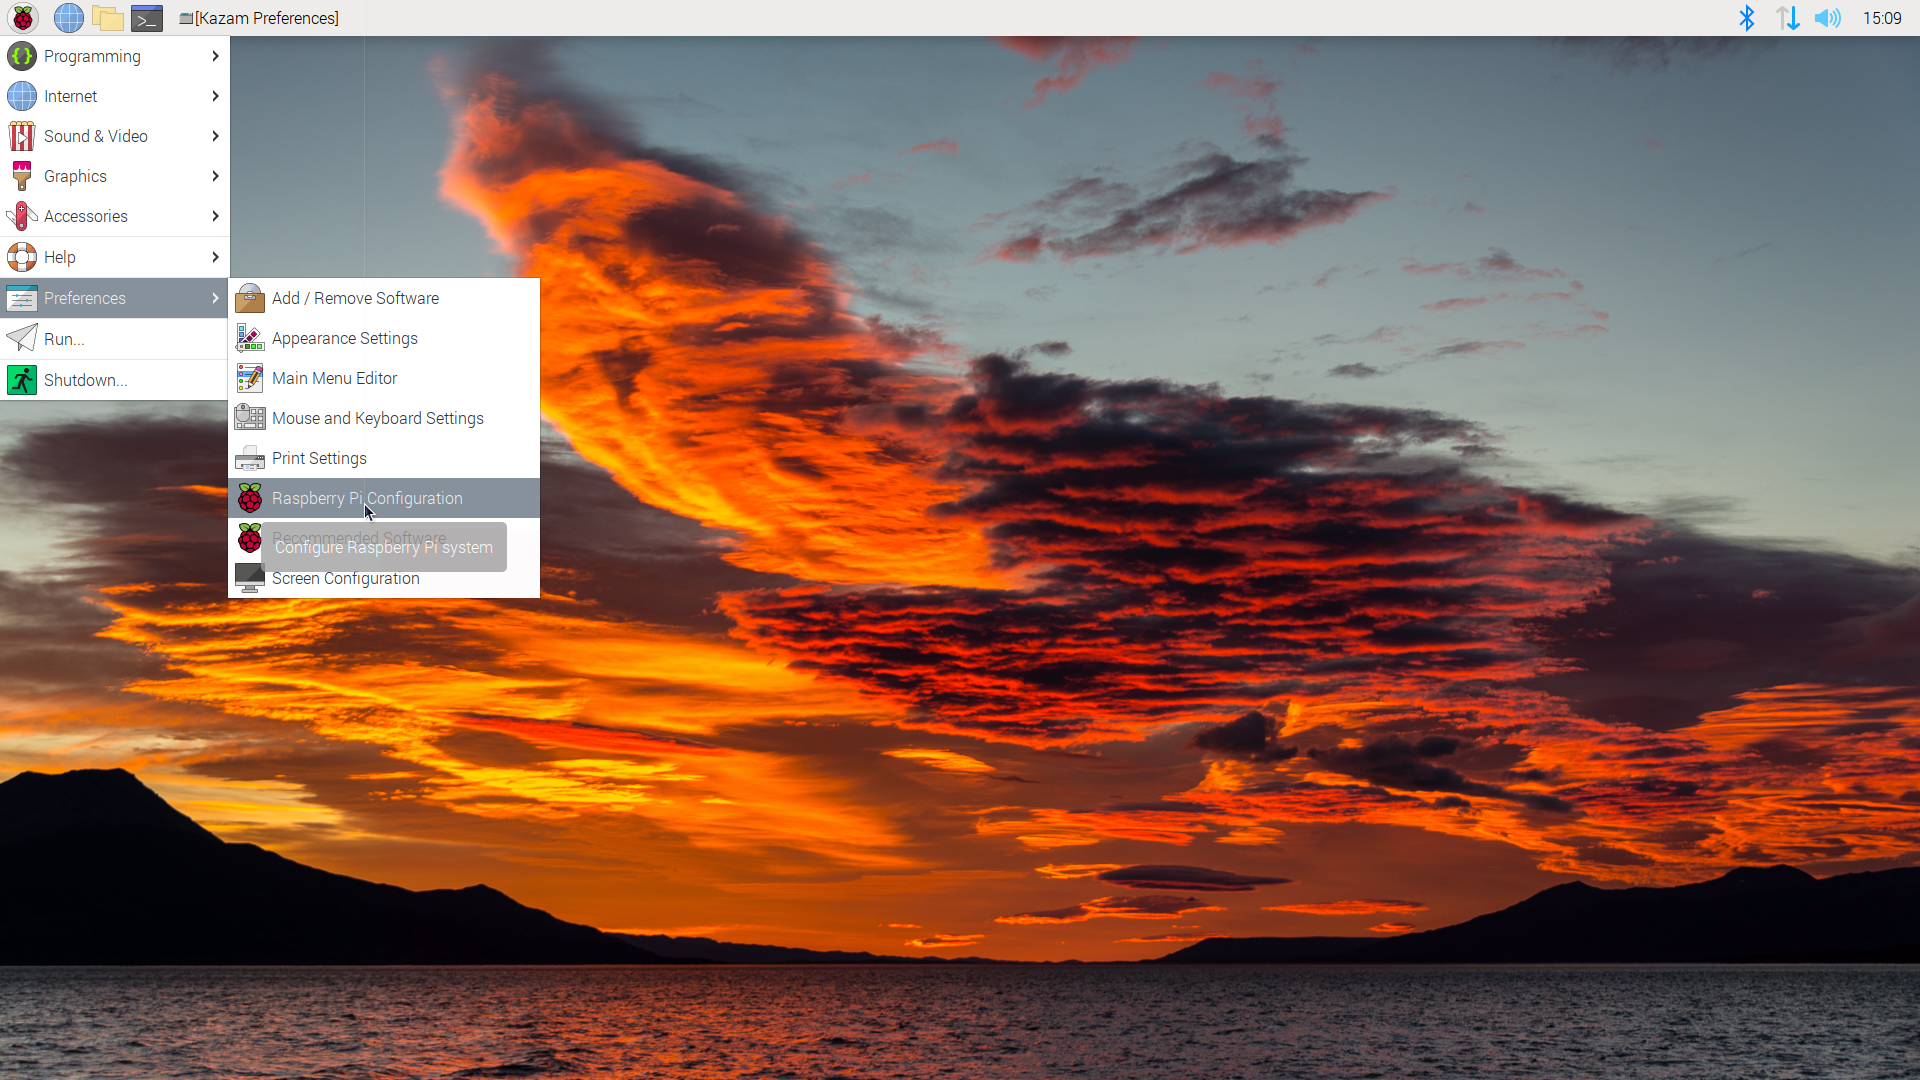Click the Mouse and Keyboard Settings icon
The image size is (1920, 1080).
click(x=250, y=418)
